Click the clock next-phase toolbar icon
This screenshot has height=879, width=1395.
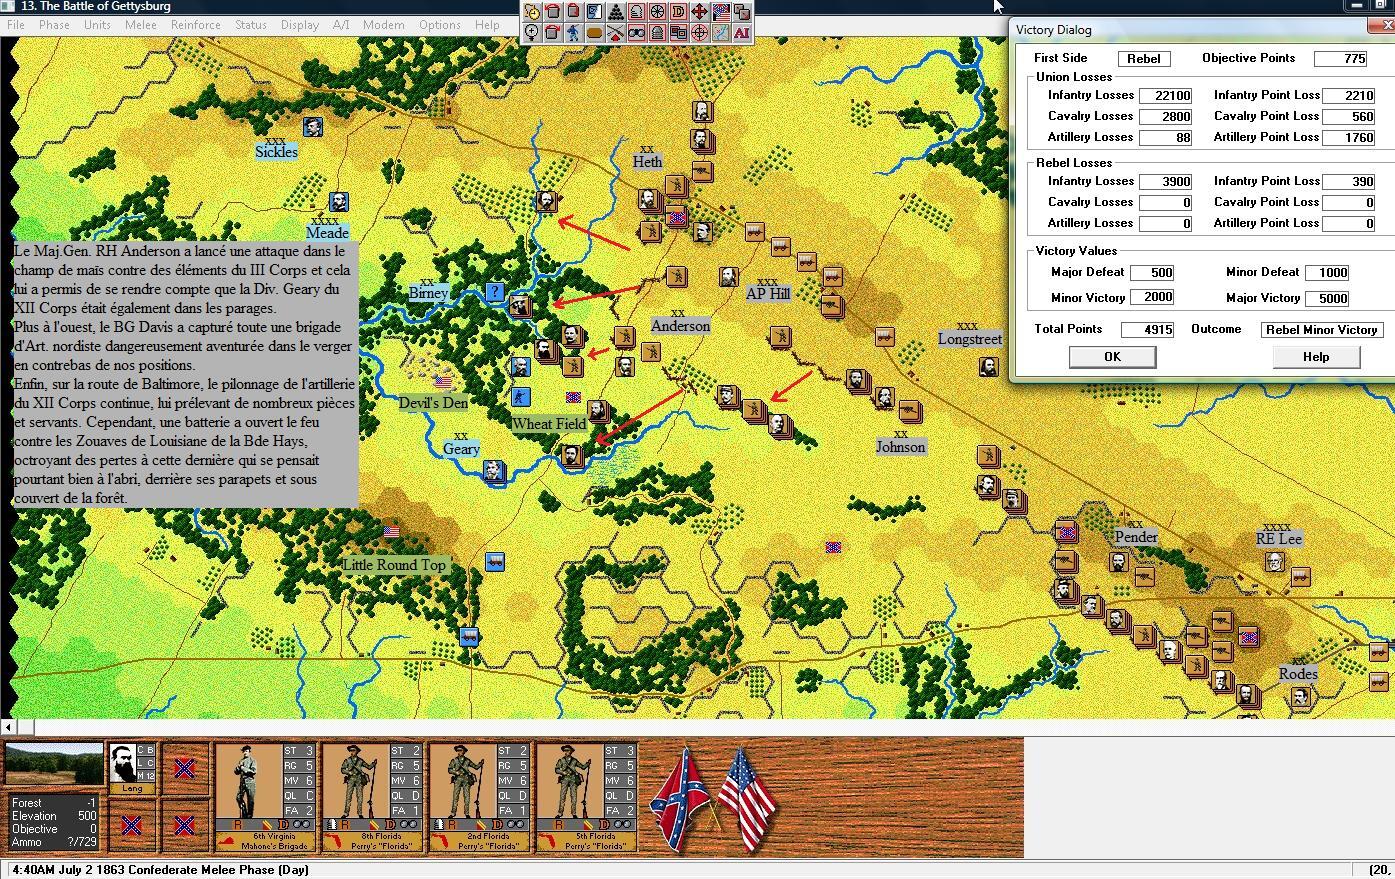[532, 12]
